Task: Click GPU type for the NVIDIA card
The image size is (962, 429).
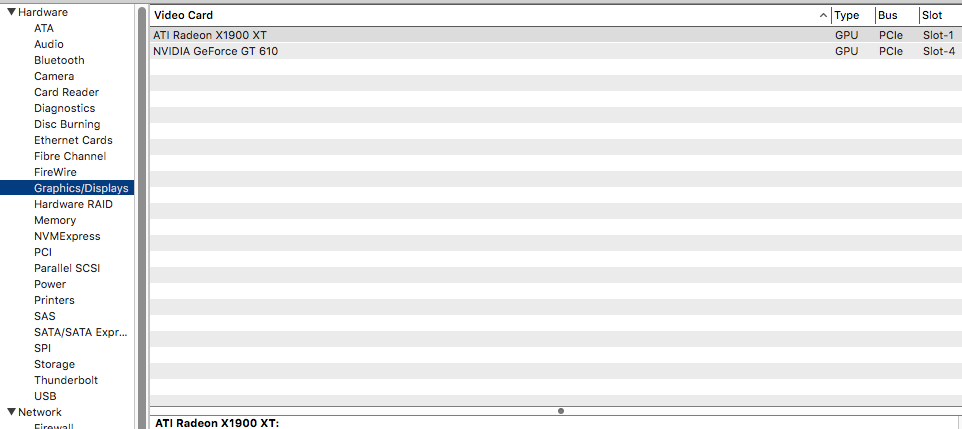Action: tap(847, 52)
